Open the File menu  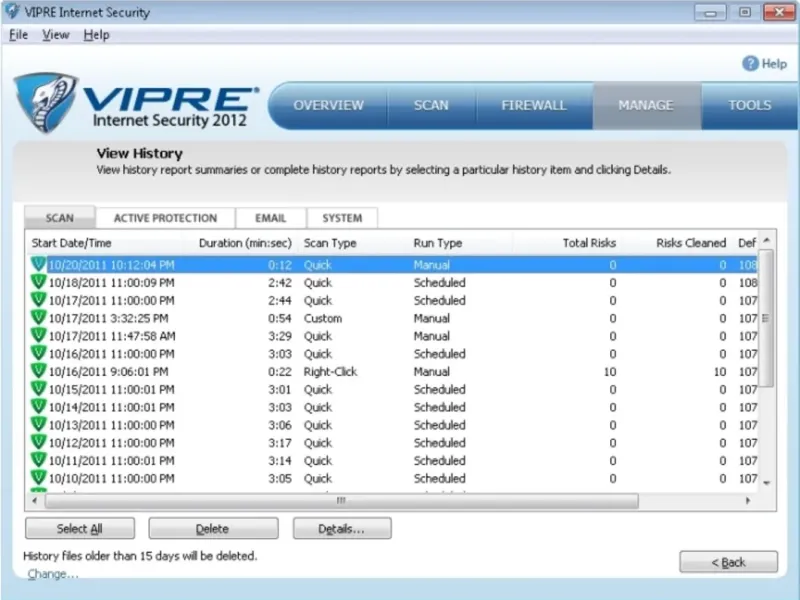[x=18, y=35]
